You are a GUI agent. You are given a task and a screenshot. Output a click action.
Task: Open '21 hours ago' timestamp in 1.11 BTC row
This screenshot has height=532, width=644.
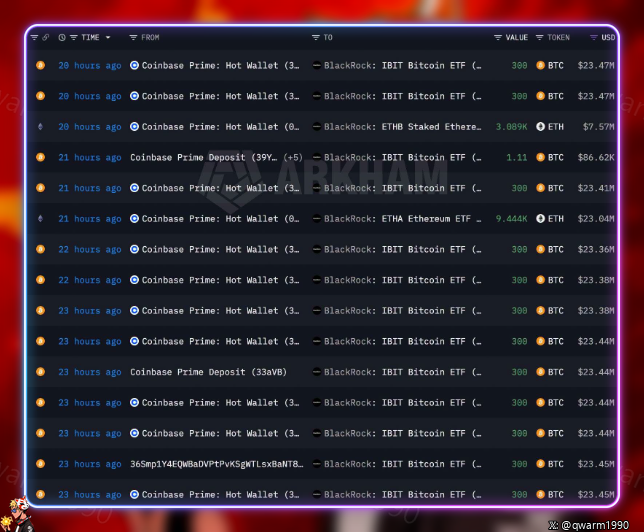[90, 157]
